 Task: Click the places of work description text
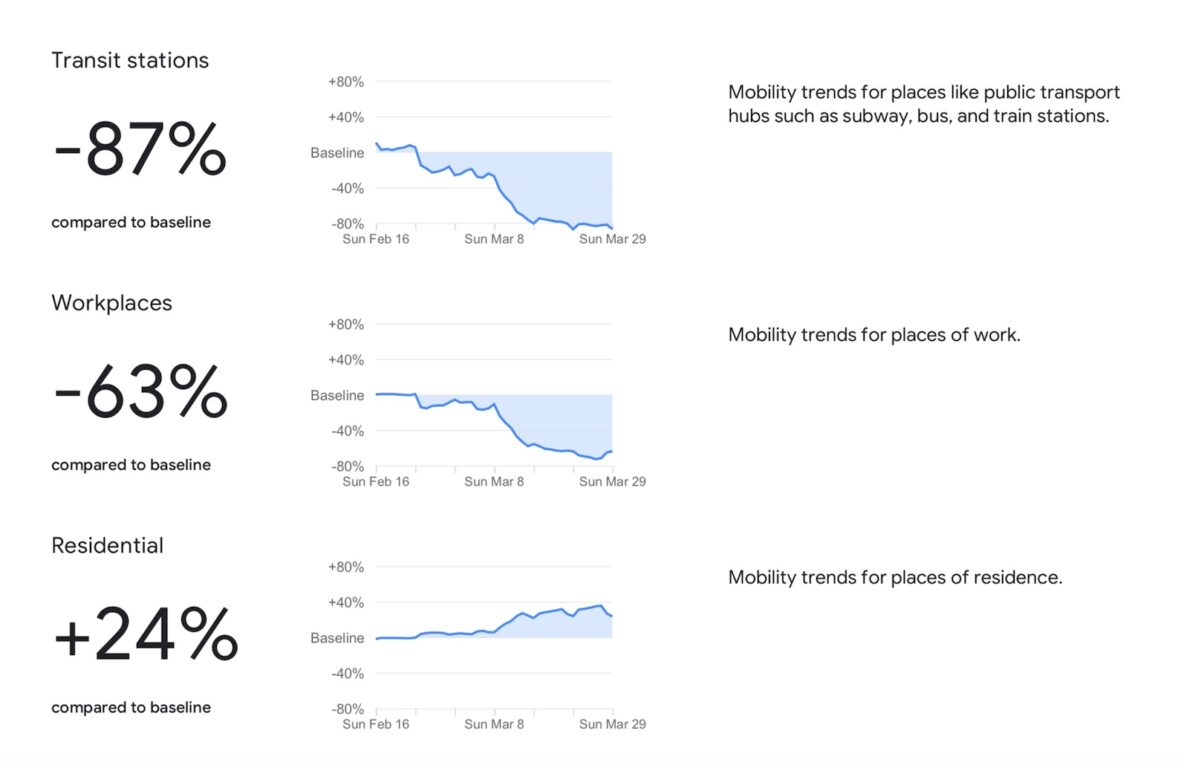(x=874, y=335)
